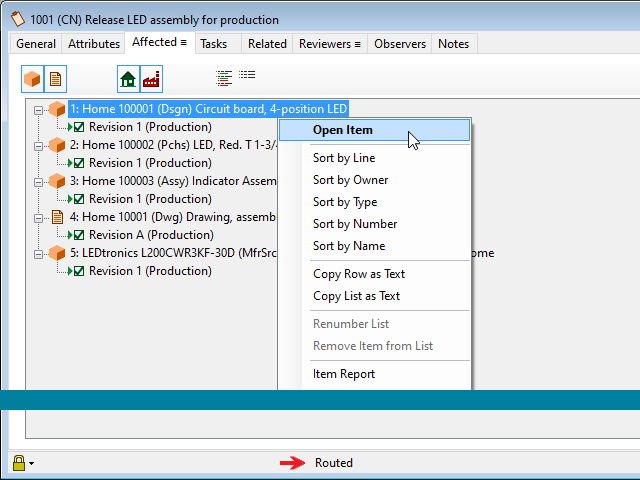
Task: Choose Open Item from context menu
Action: 343,130
